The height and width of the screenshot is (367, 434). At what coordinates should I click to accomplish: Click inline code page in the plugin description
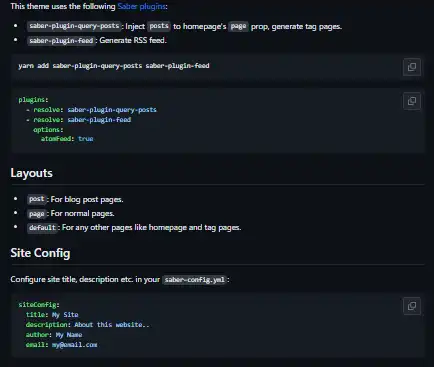[x=238, y=26]
